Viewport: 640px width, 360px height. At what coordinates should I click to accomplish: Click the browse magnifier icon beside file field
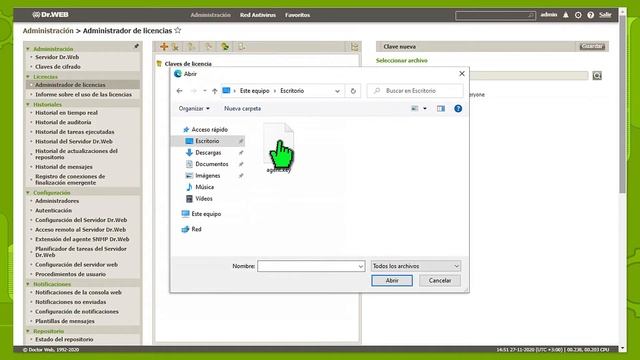597,76
